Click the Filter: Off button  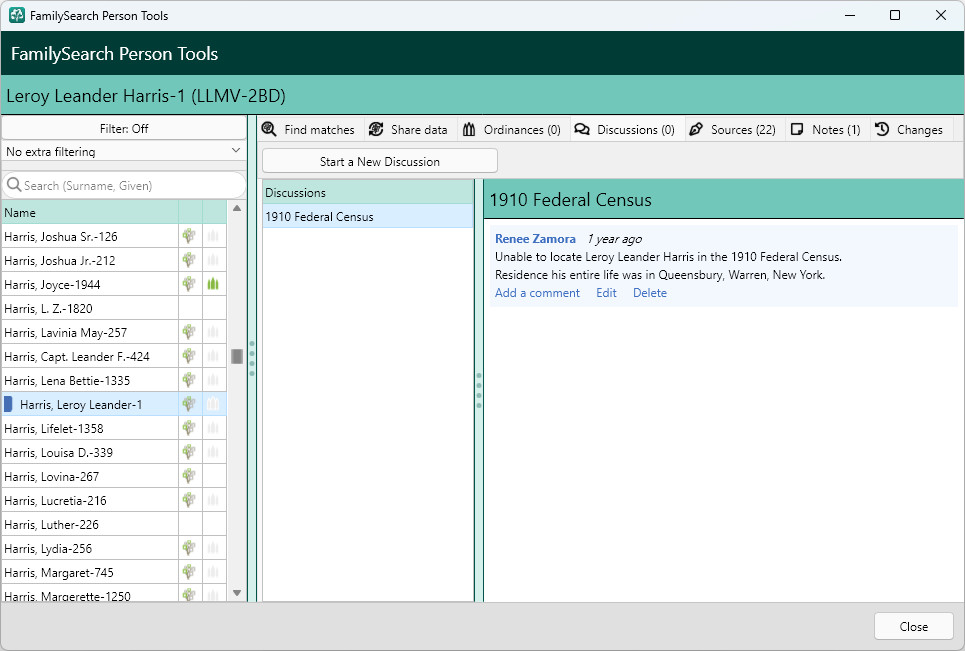pyautogui.click(x=124, y=129)
